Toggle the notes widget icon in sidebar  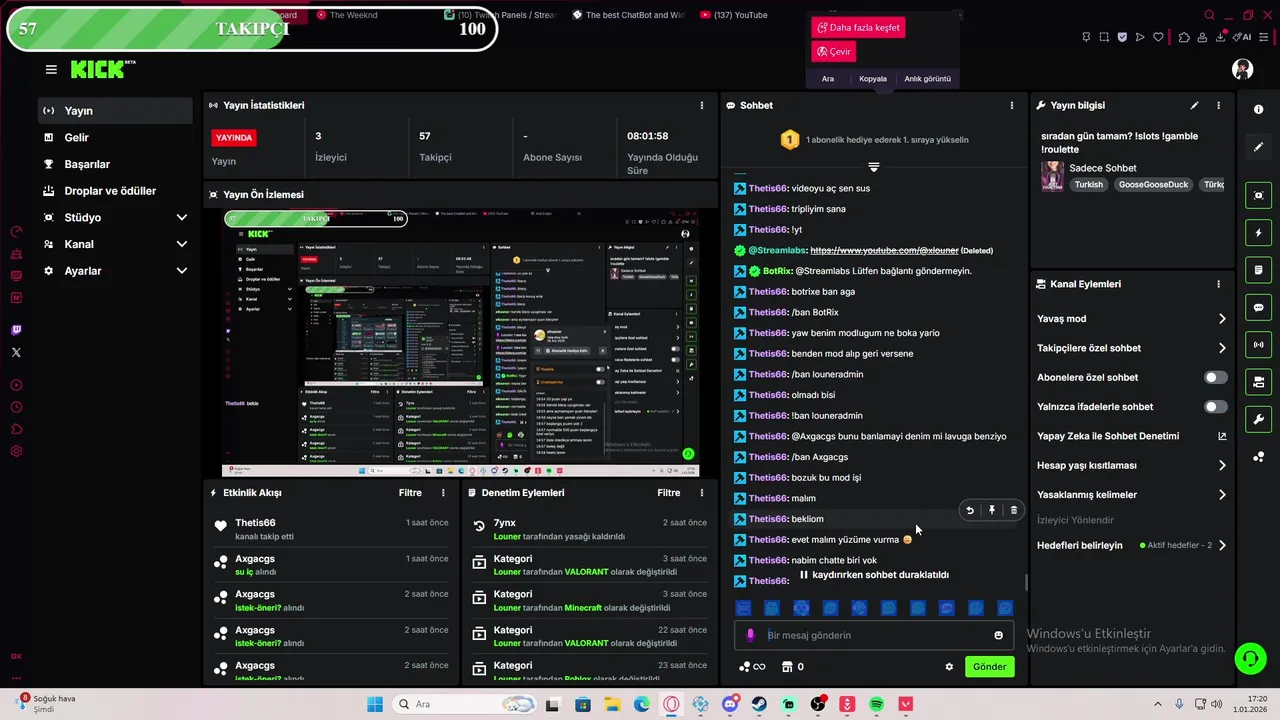(x=1258, y=270)
